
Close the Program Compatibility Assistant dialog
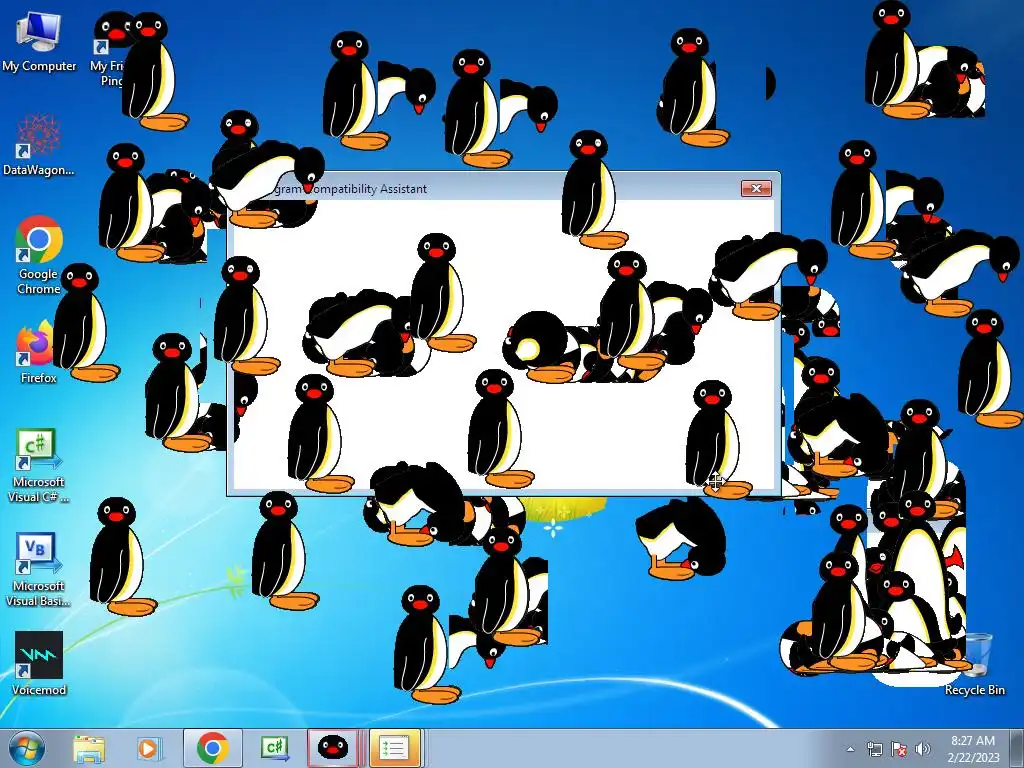[756, 189]
